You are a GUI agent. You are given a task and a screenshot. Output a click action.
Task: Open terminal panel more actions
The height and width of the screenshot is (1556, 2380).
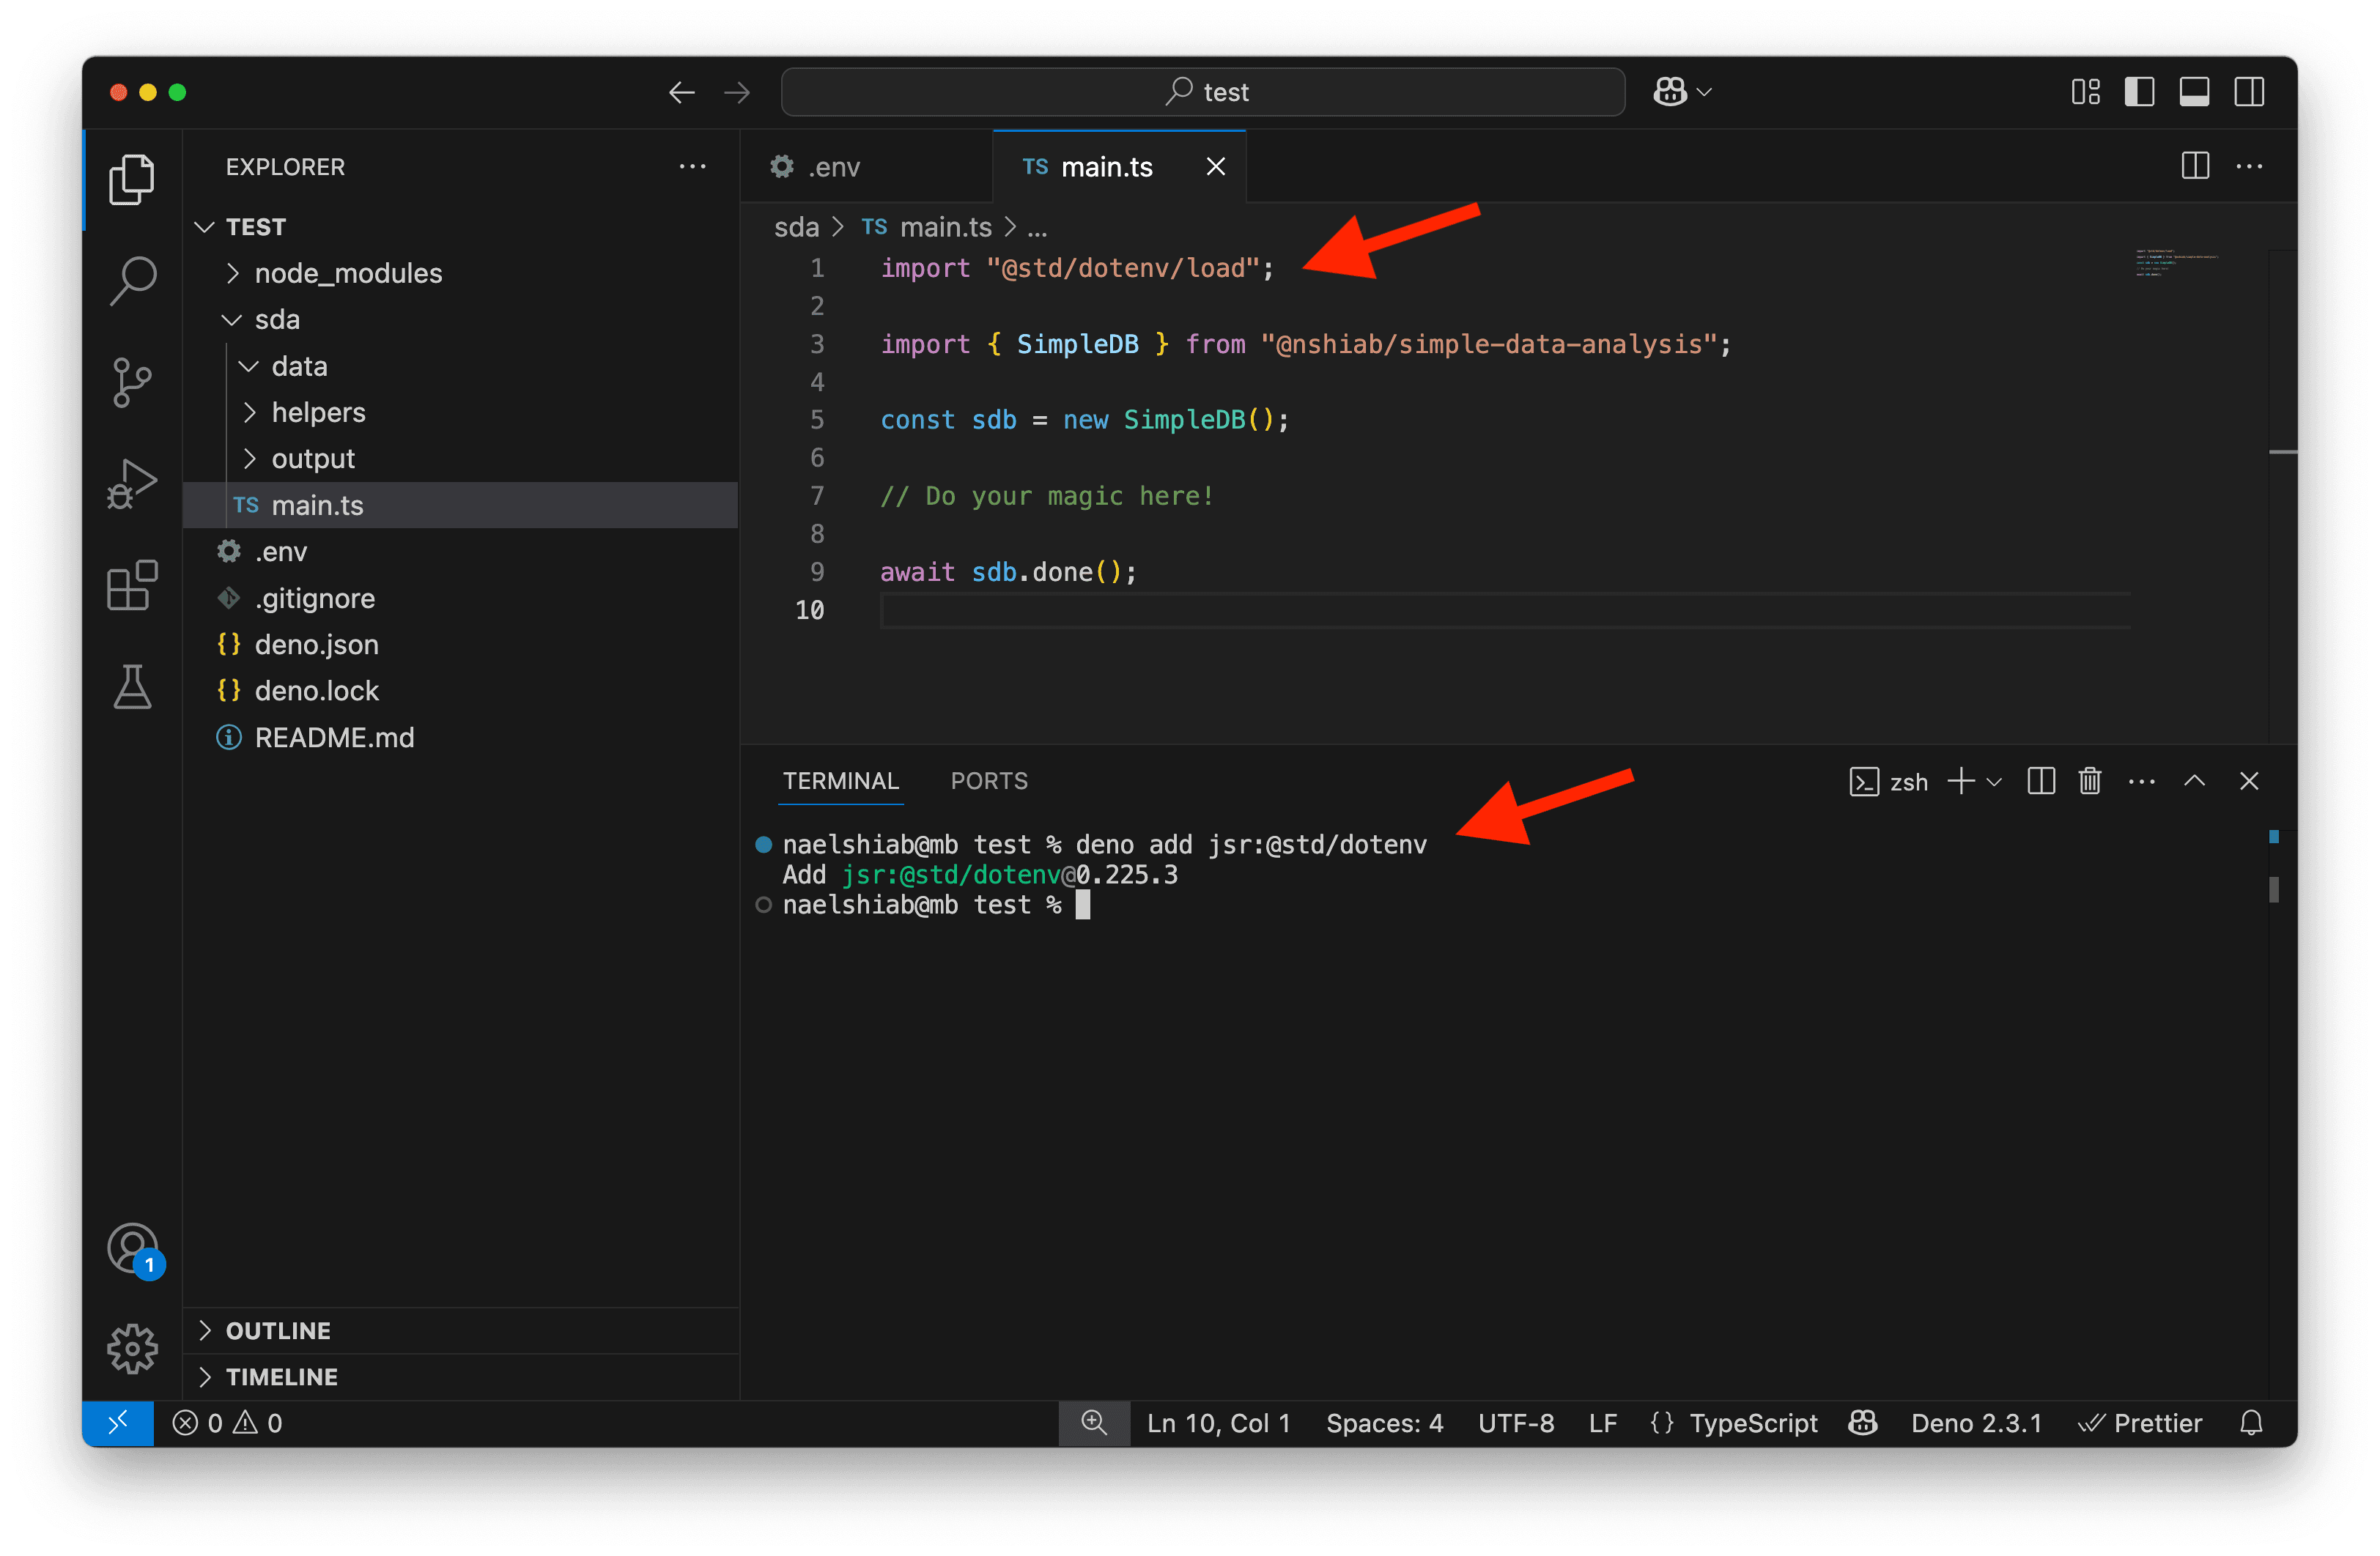pyautogui.click(x=2141, y=781)
